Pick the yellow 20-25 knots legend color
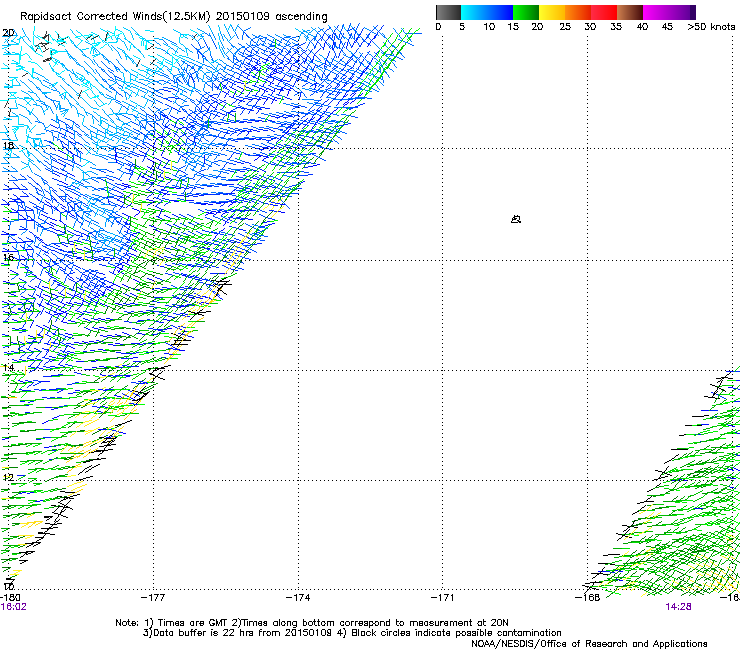This screenshot has width=740, height=650. click(x=552, y=12)
